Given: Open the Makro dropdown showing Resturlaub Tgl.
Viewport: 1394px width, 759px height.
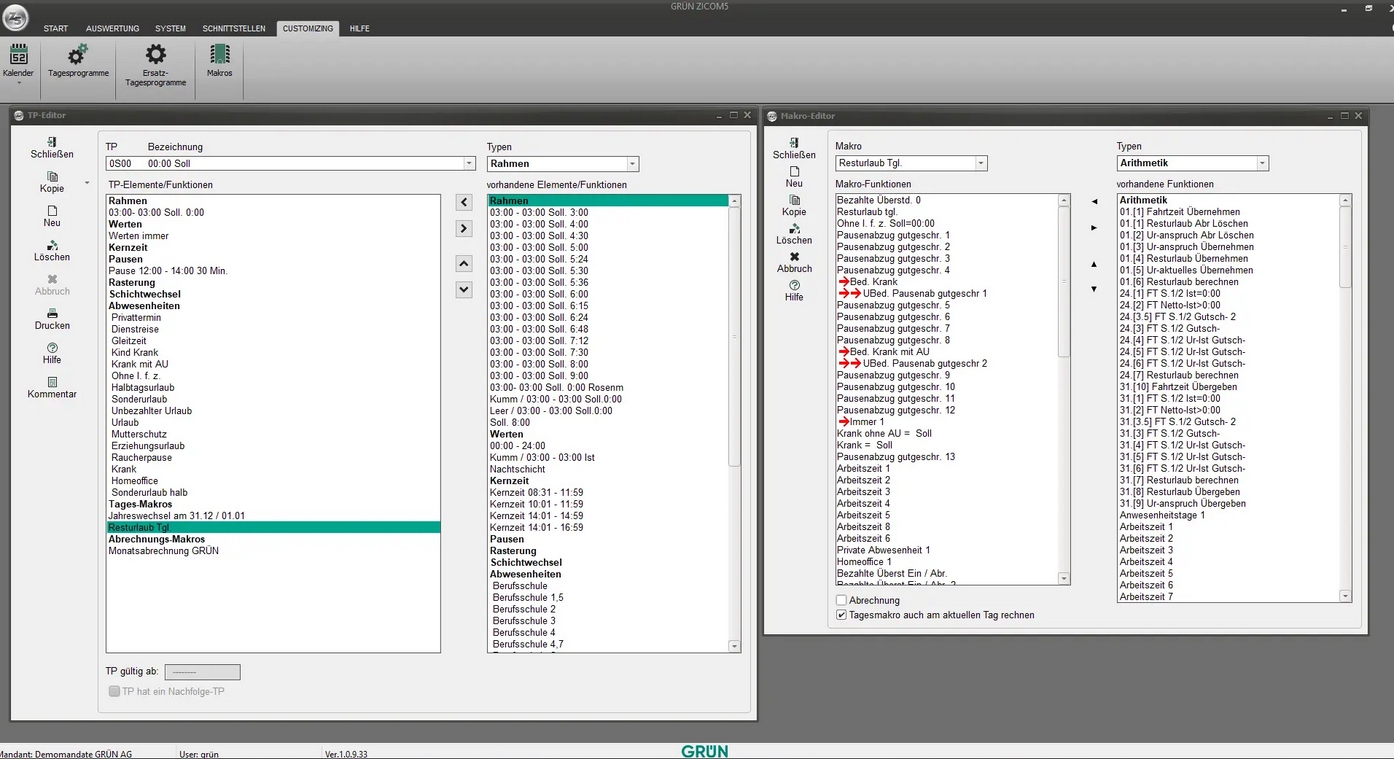Looking at the screenshot, I should [980, 163].
